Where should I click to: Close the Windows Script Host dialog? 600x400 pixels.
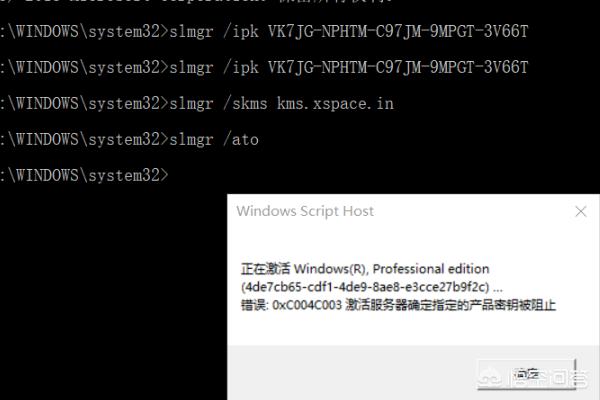click(x=580, y=212)
